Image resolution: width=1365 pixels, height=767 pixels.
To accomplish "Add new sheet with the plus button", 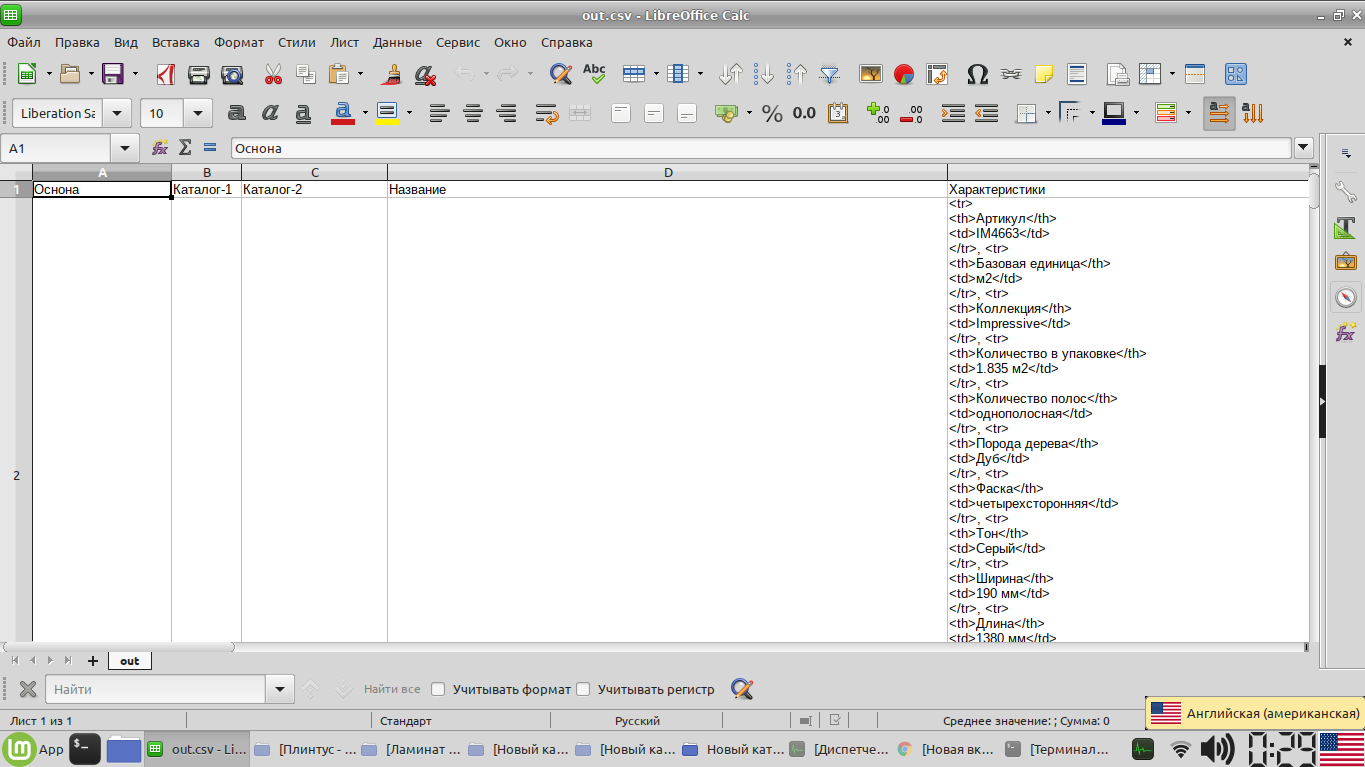I will 93,661.
